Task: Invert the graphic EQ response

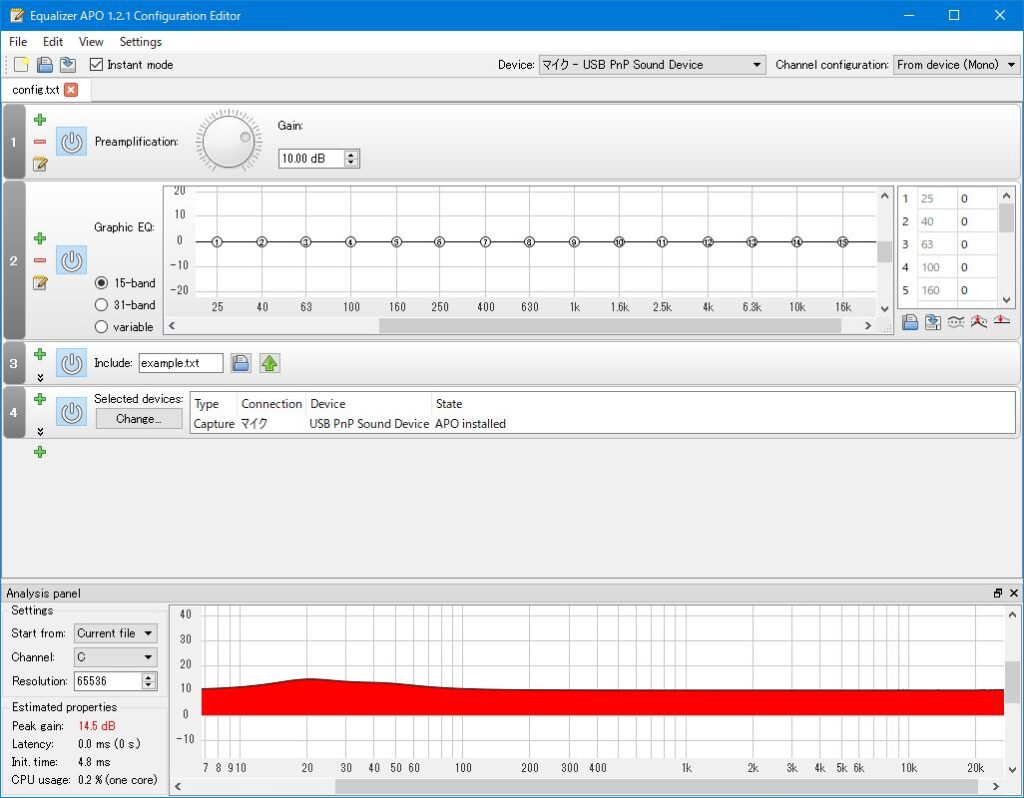Action: click(x=955, y=321)
